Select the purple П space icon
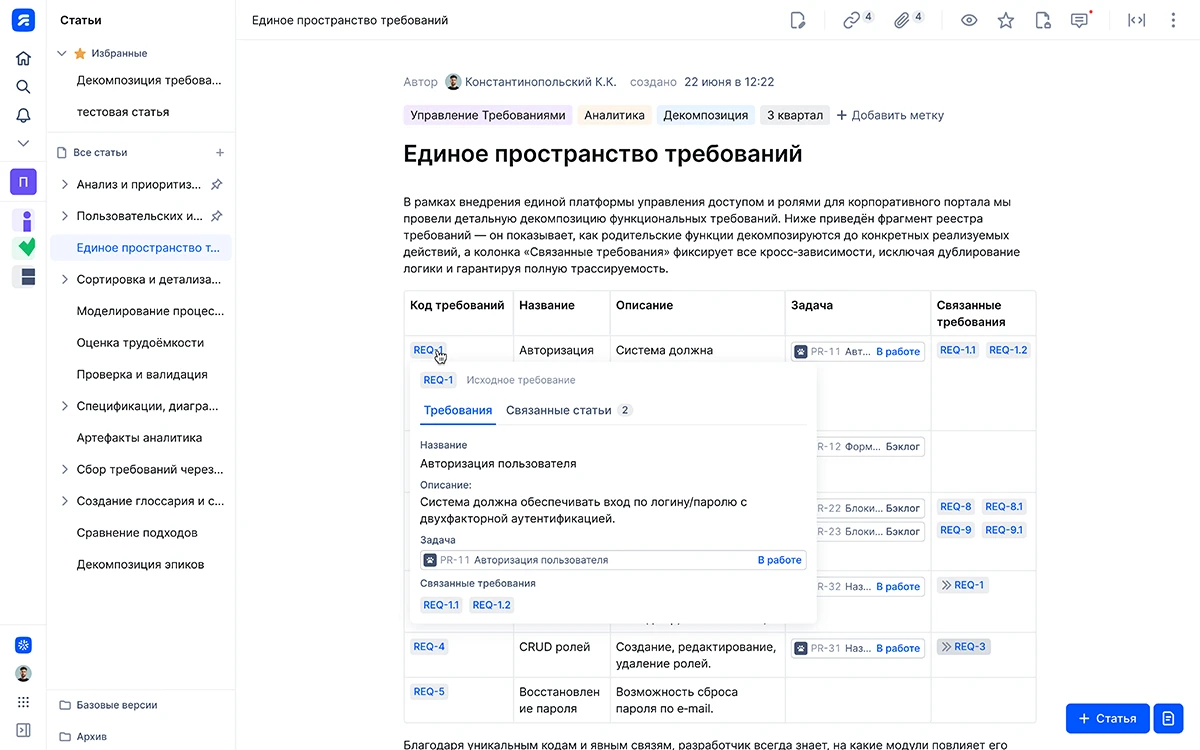 click(23, 182)
